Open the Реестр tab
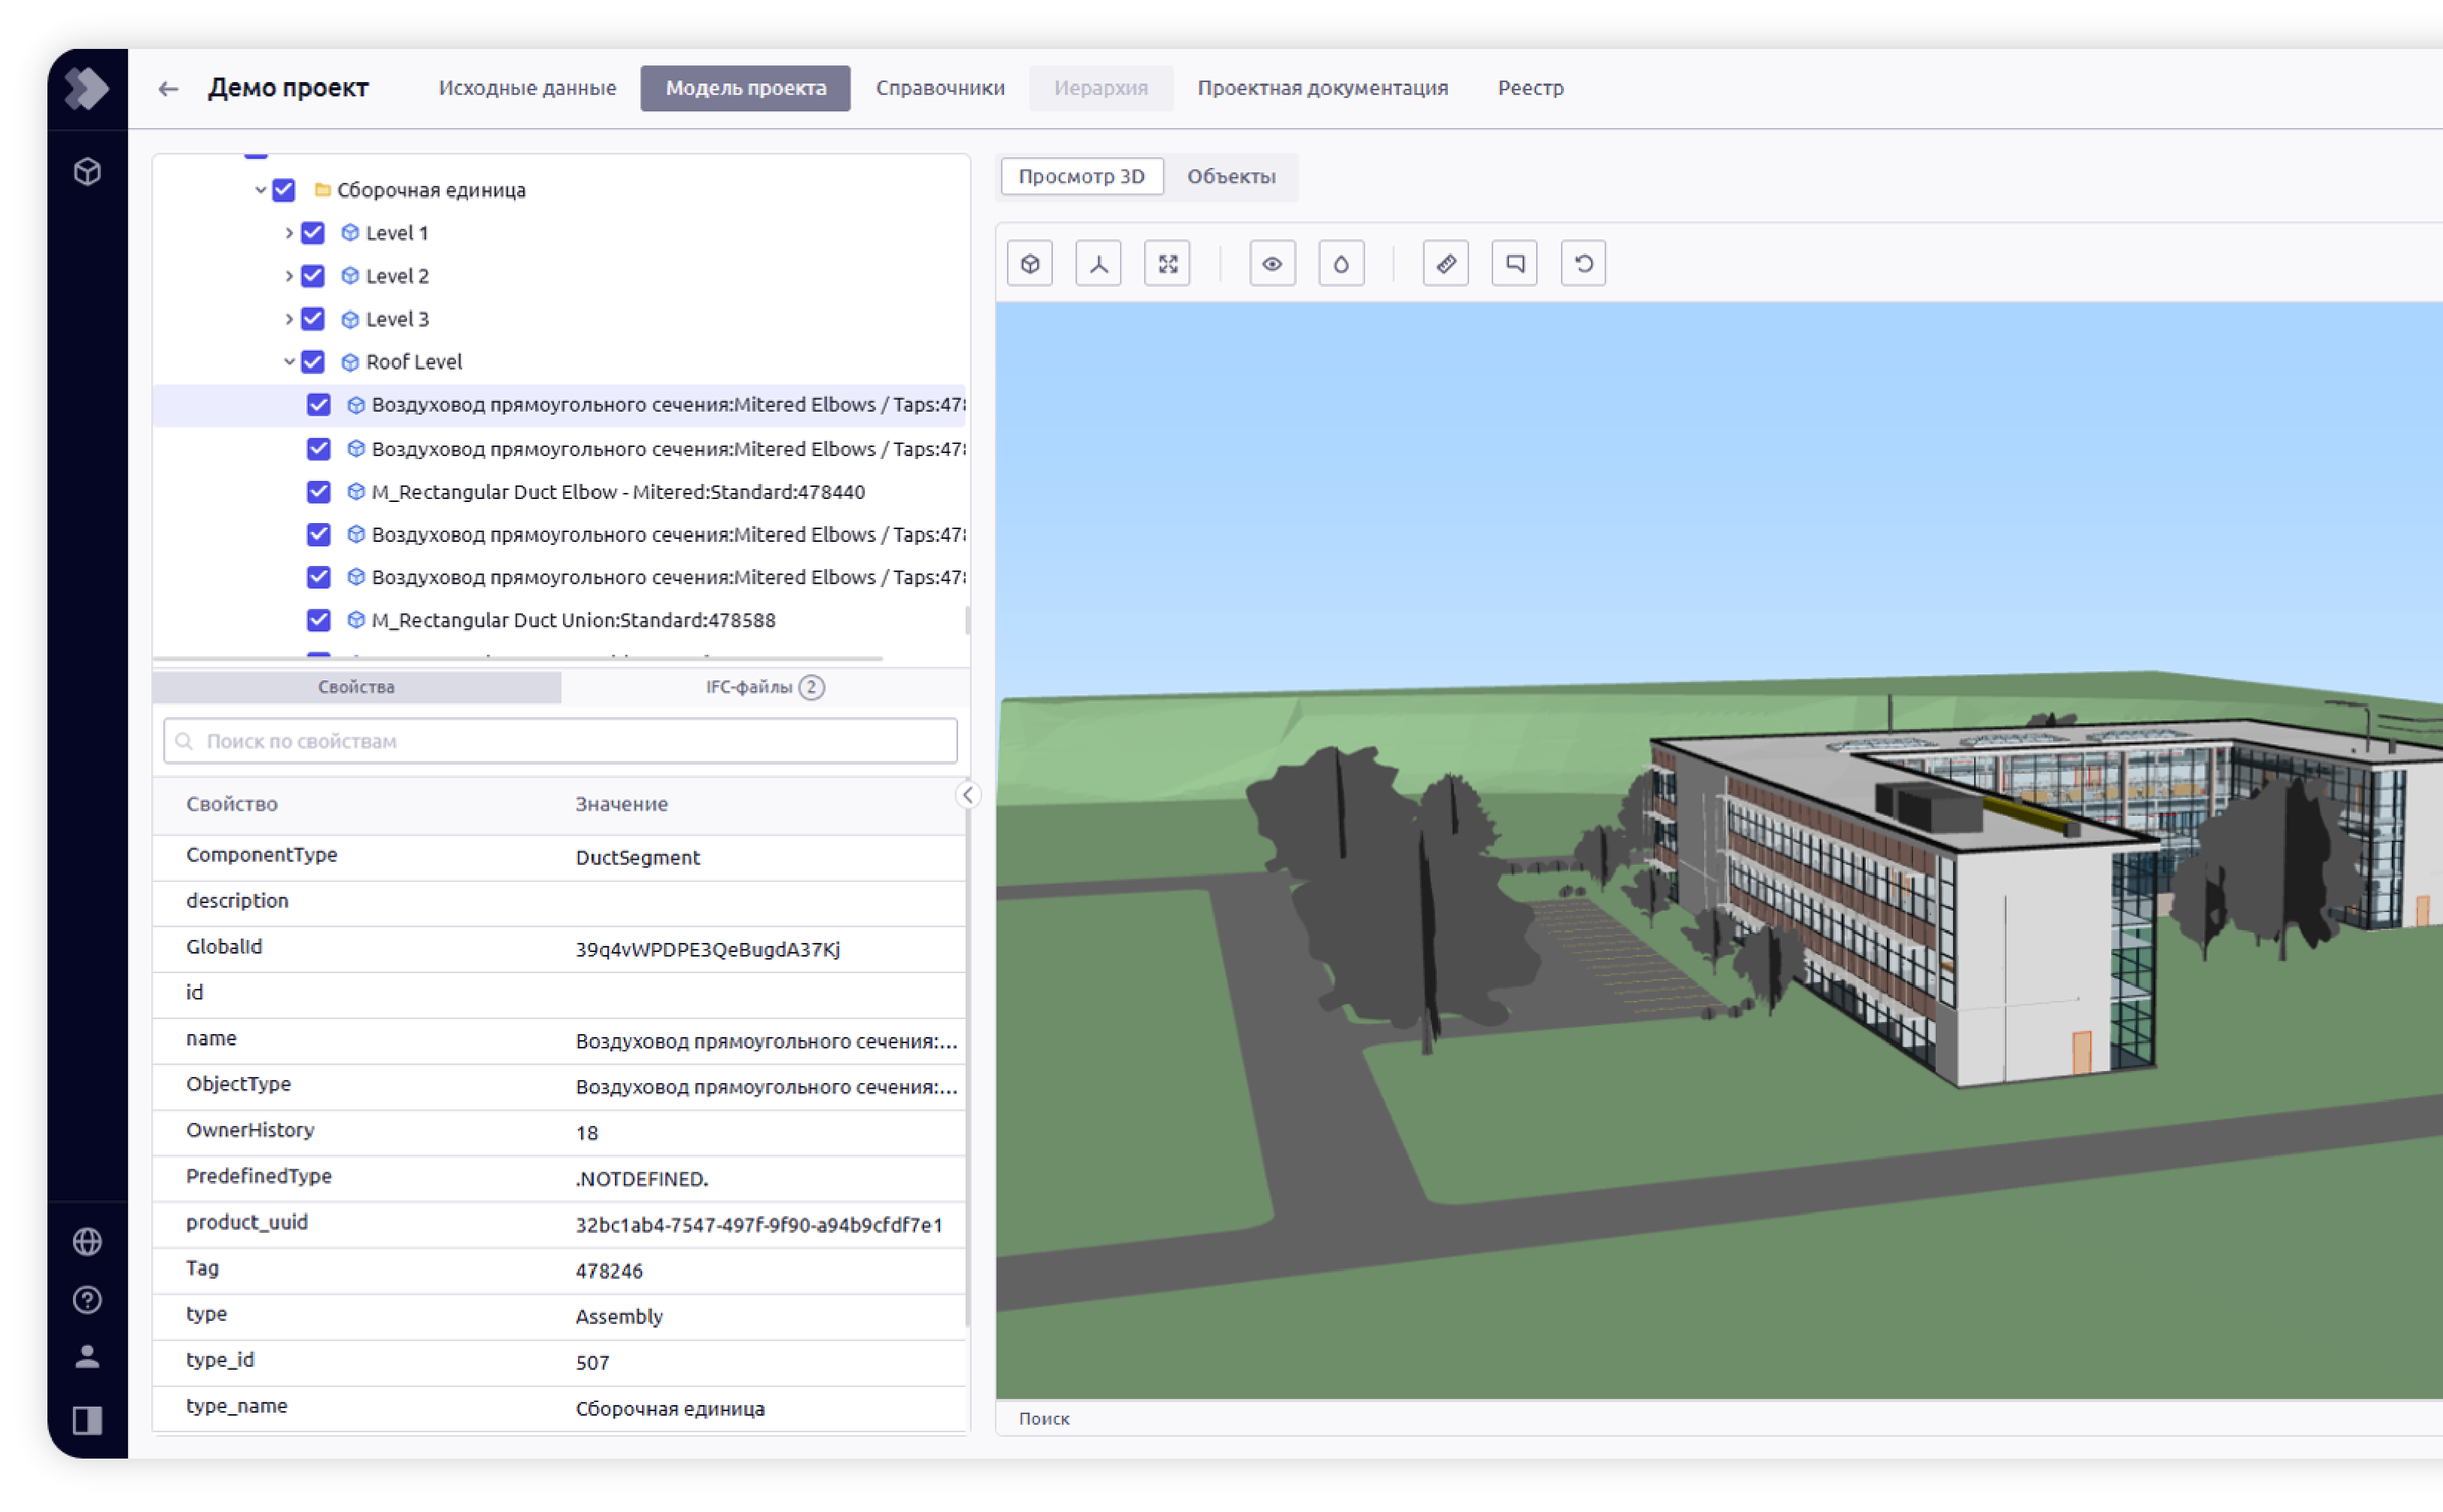Viewport: 2443px width, 1512px height. coord(1530,88)
